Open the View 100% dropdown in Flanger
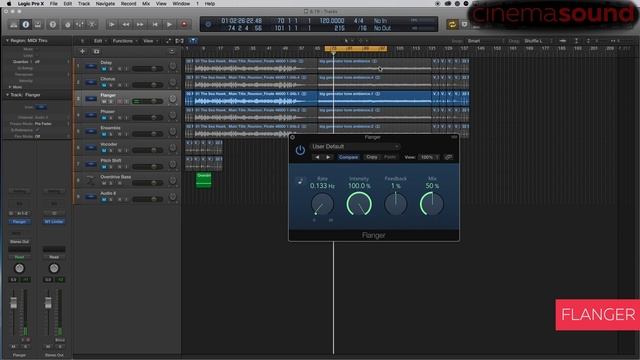Viewport: 640px width, 360px height. pos(428,157)
